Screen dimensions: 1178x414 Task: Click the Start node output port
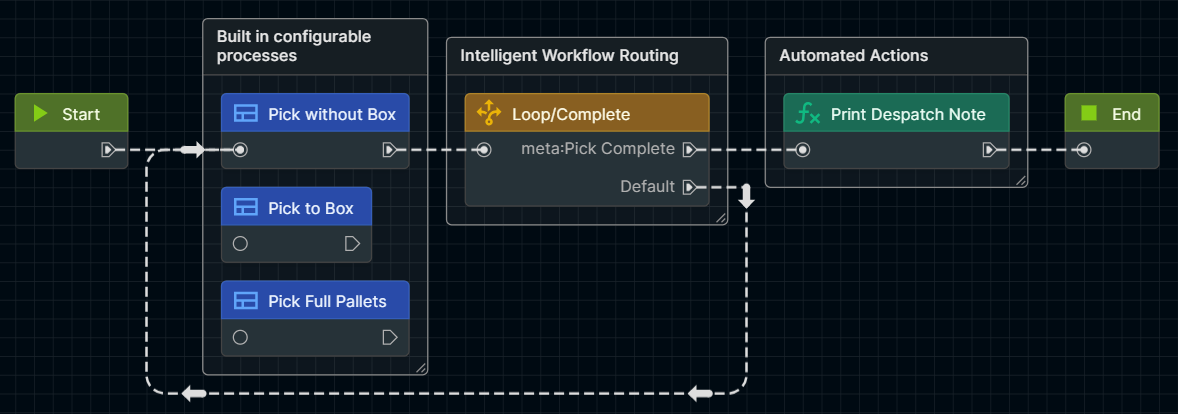109,150
